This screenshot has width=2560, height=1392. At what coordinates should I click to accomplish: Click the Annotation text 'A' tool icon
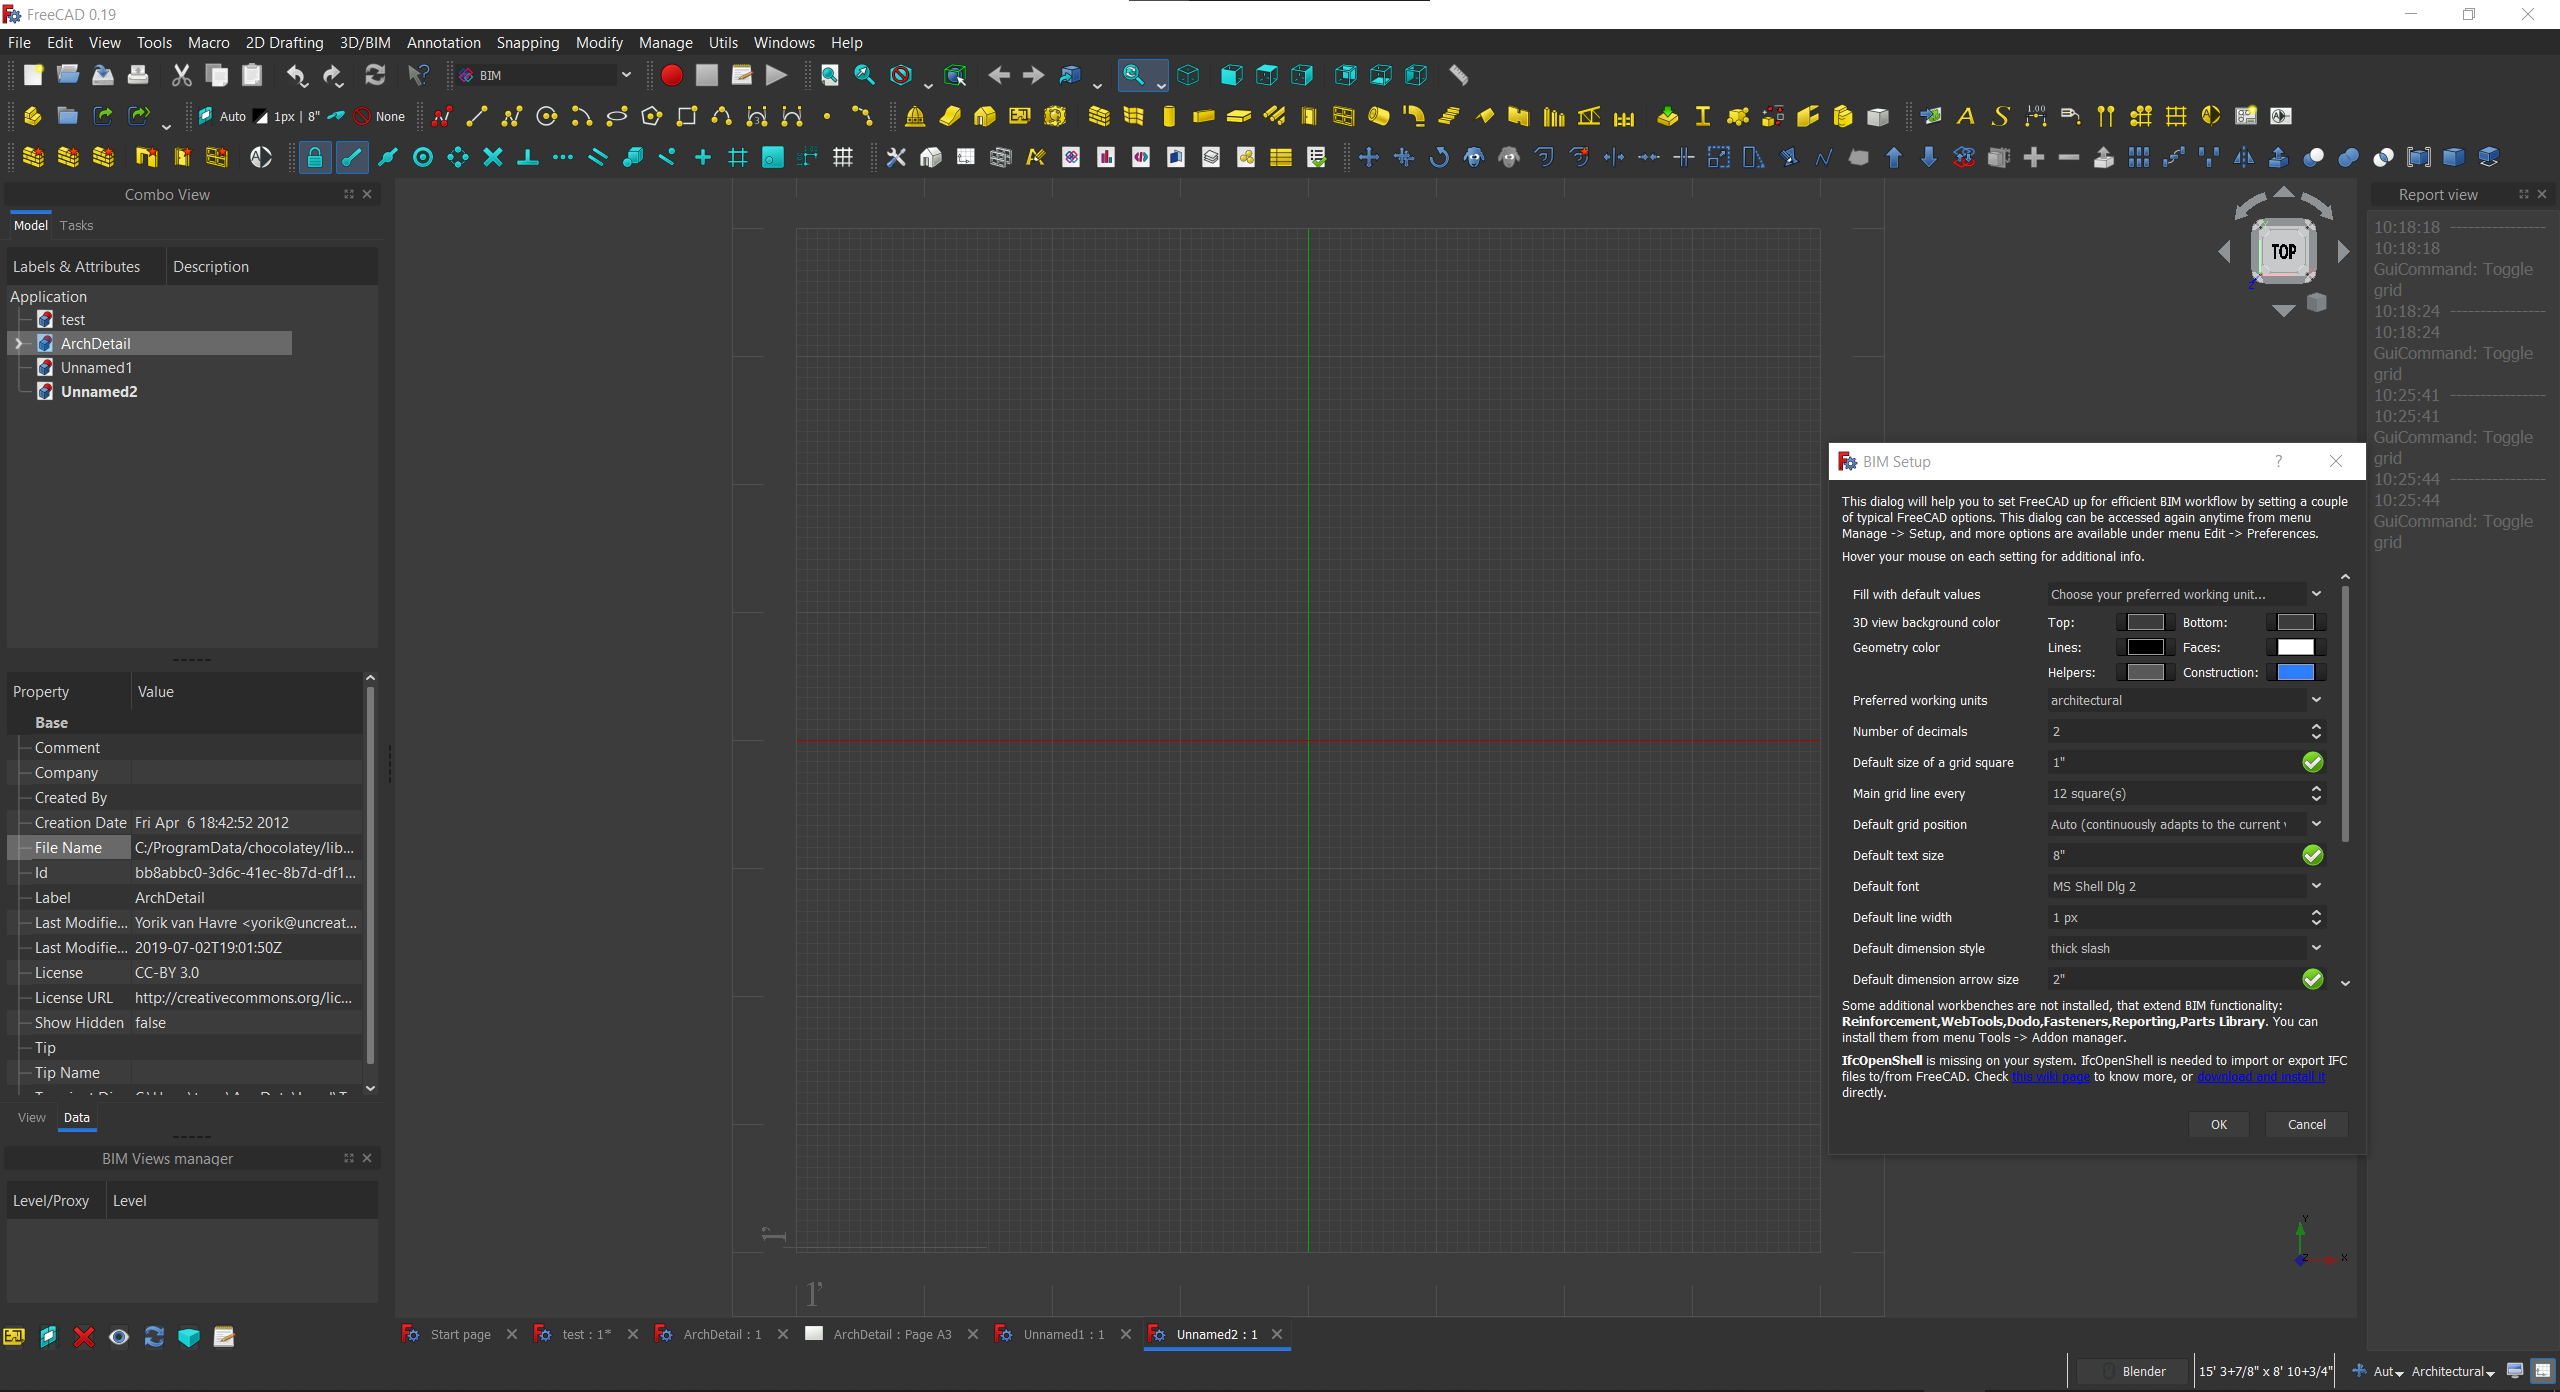coord(1965,116)
